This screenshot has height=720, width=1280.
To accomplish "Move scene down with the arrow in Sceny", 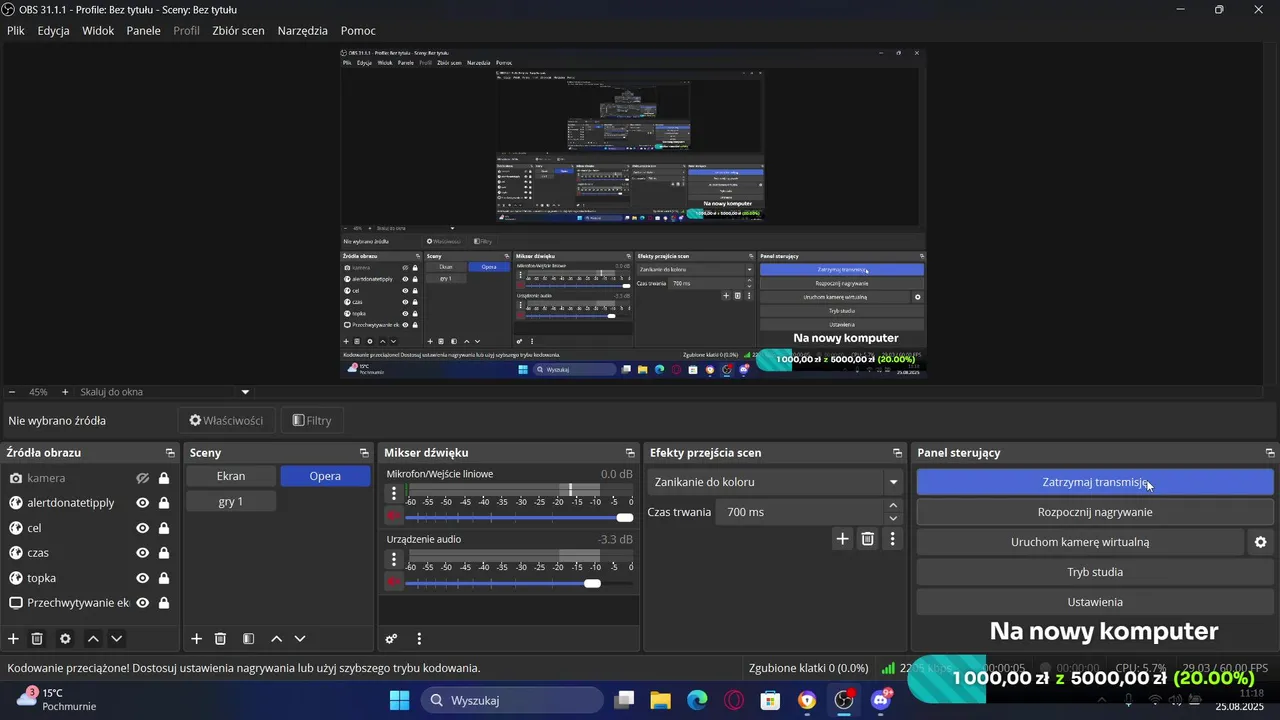I will [x=300, y=638].
